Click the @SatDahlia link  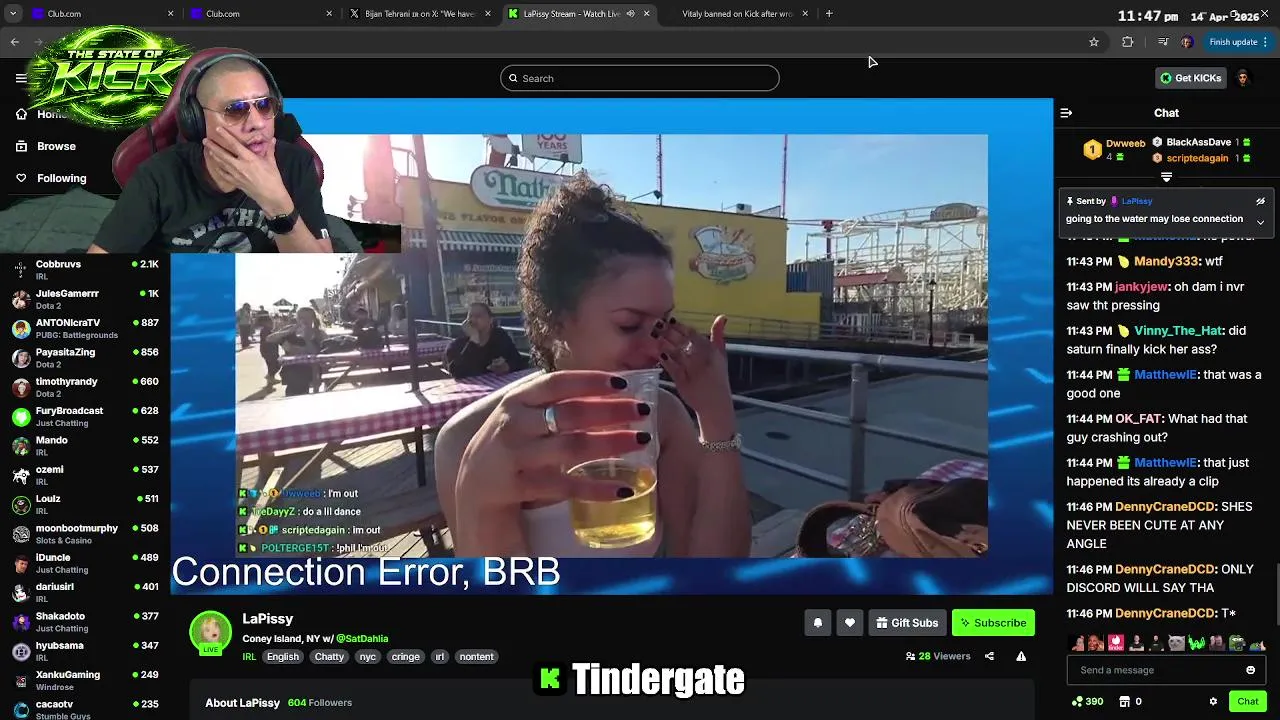362,638
